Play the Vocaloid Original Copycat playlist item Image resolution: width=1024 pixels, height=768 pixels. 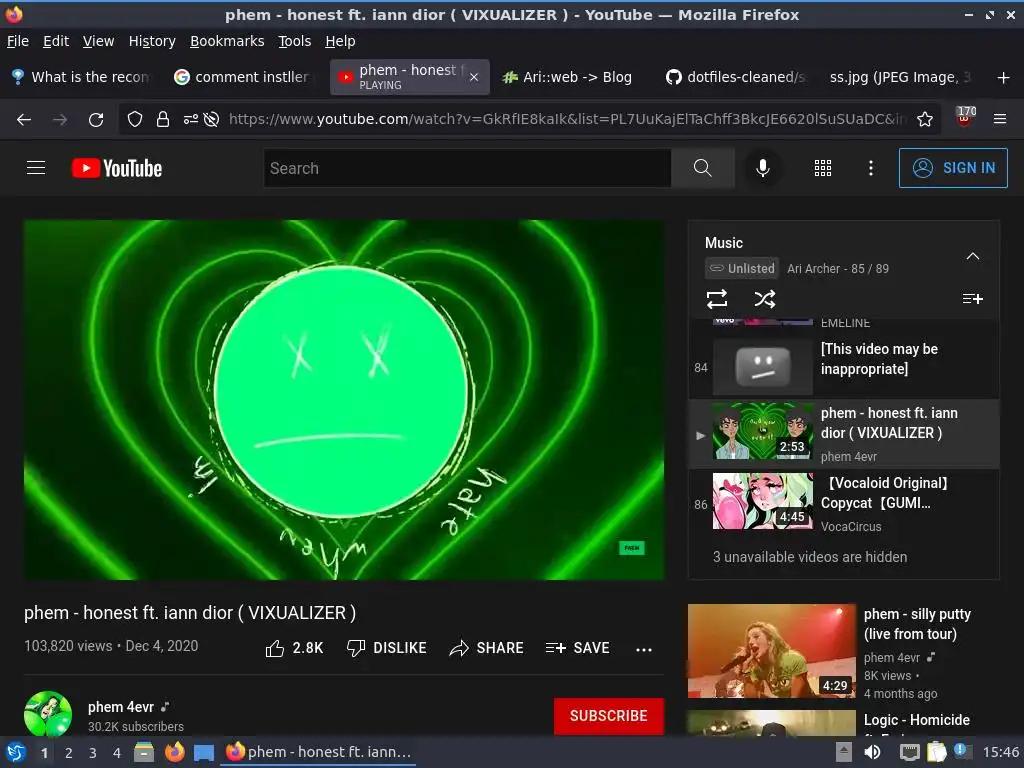[x=844, y=504]
